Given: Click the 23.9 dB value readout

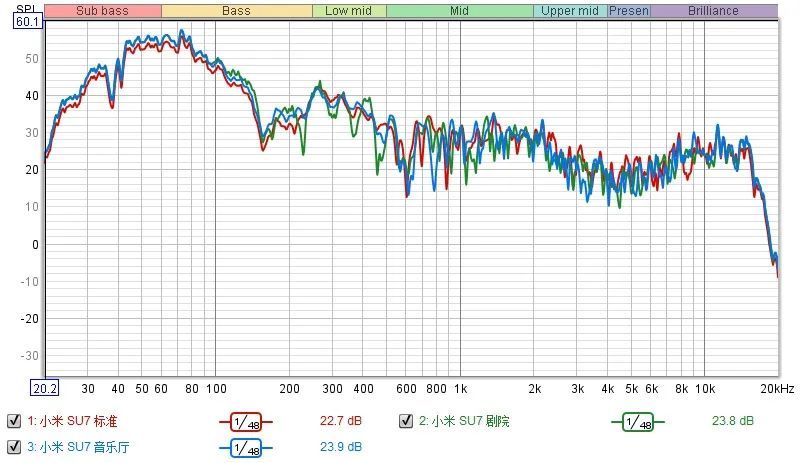Looking at the screenshot, I should [341, 447].
